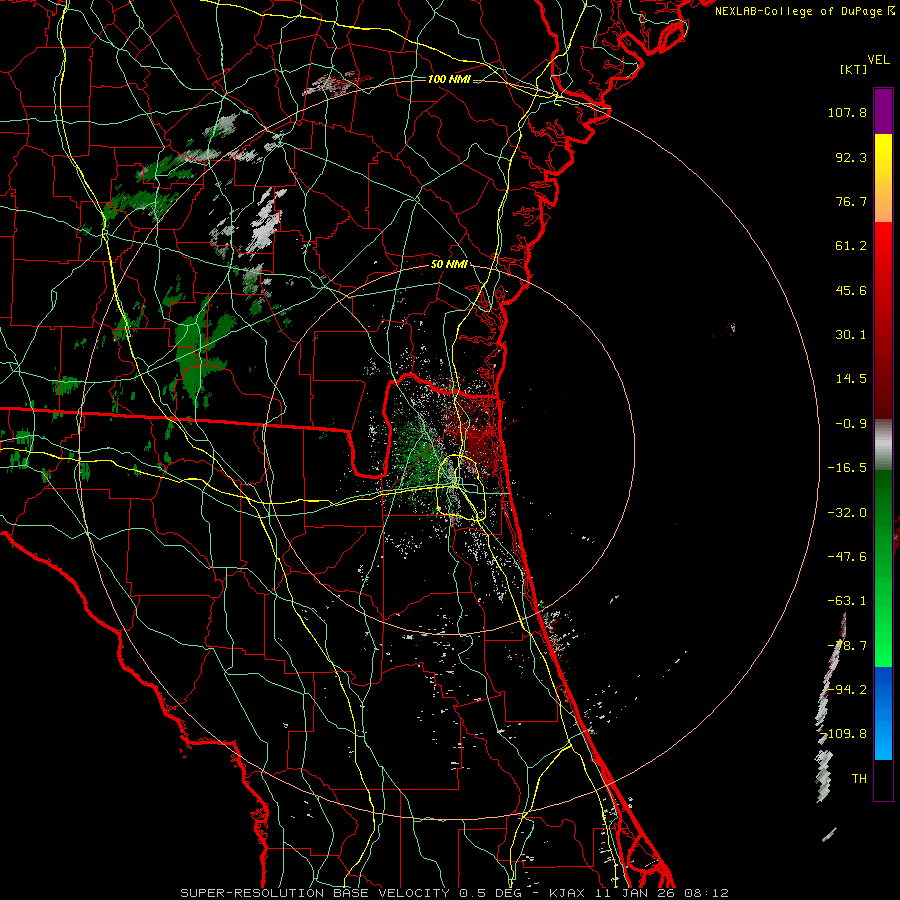The width and height of the screenshot is (900, 900).
Task: Click the -47.6 value on velocity scale
Action: pos(847,557)
